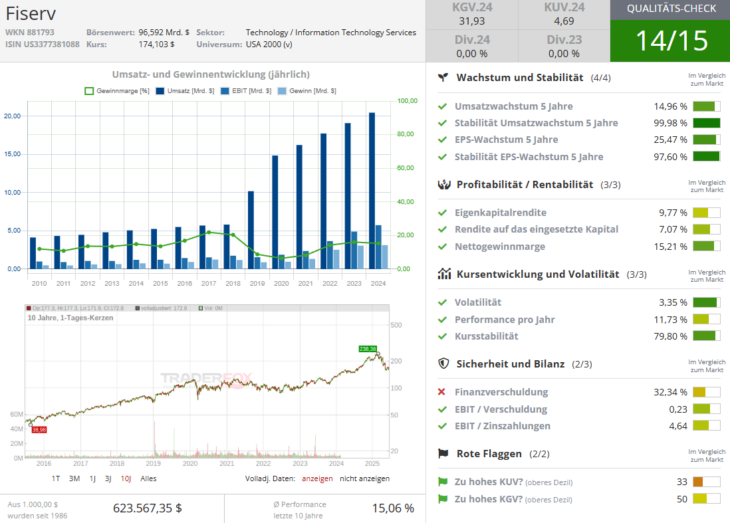This screenshot has height=523, width=730.
Task: Select the 3J chart timeframe
Action: [x=108, y=478]
